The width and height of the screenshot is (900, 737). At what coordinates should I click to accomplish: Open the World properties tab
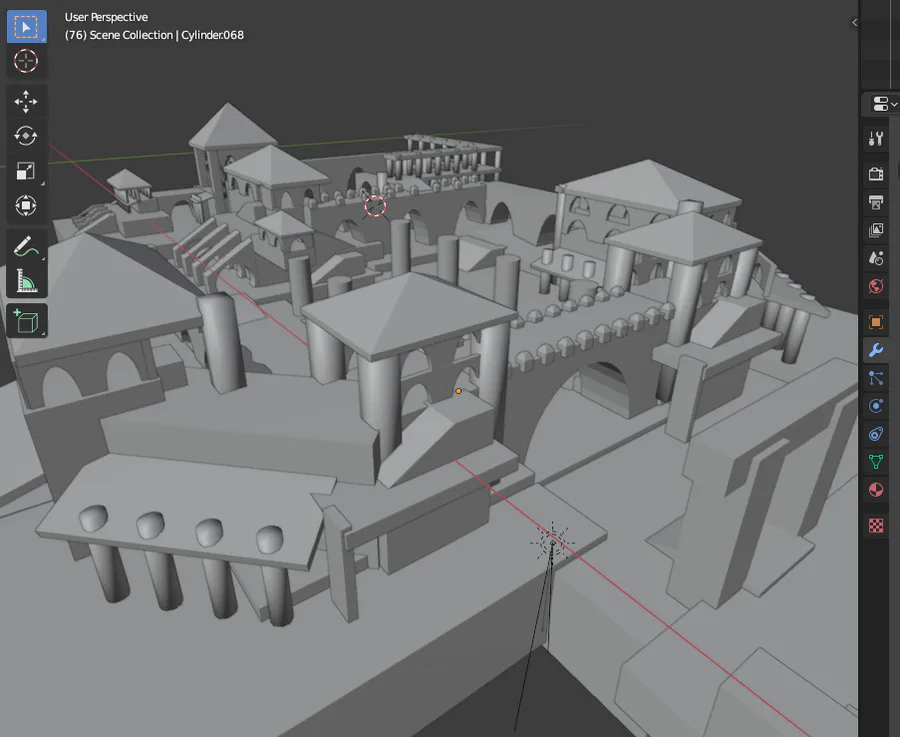876,286
